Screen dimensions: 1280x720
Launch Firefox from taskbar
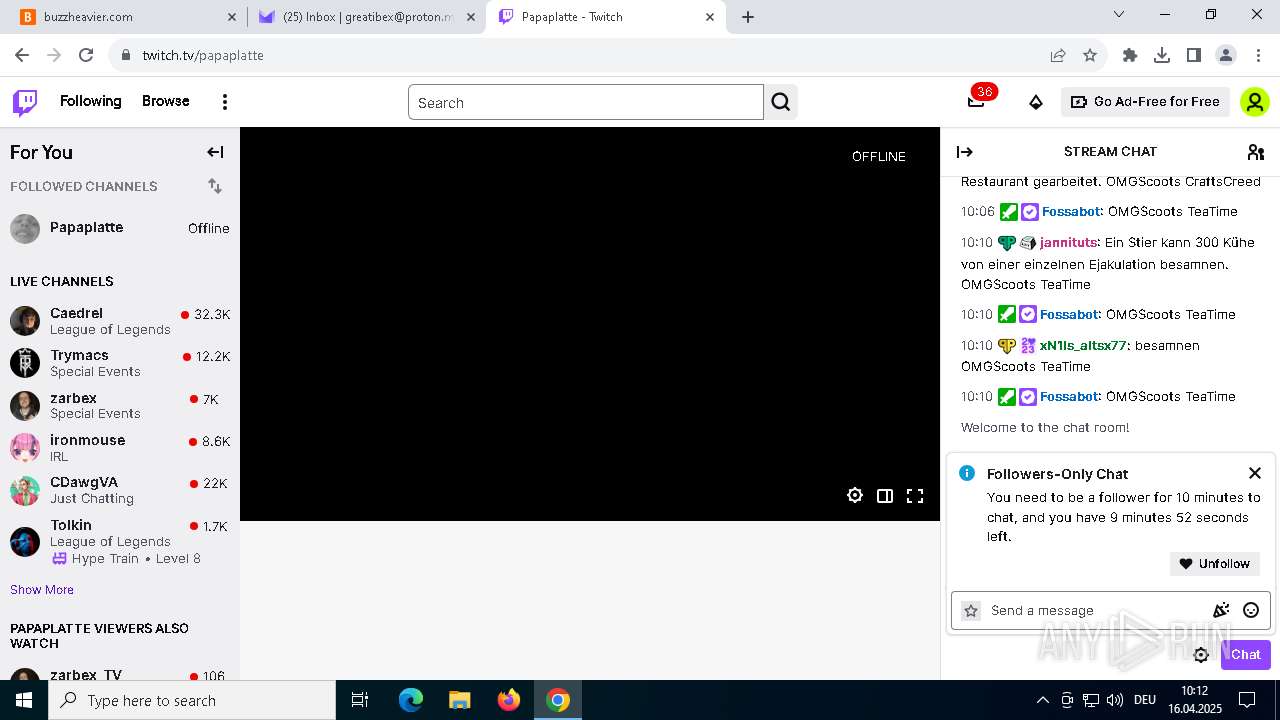click(x=509, y=700)
